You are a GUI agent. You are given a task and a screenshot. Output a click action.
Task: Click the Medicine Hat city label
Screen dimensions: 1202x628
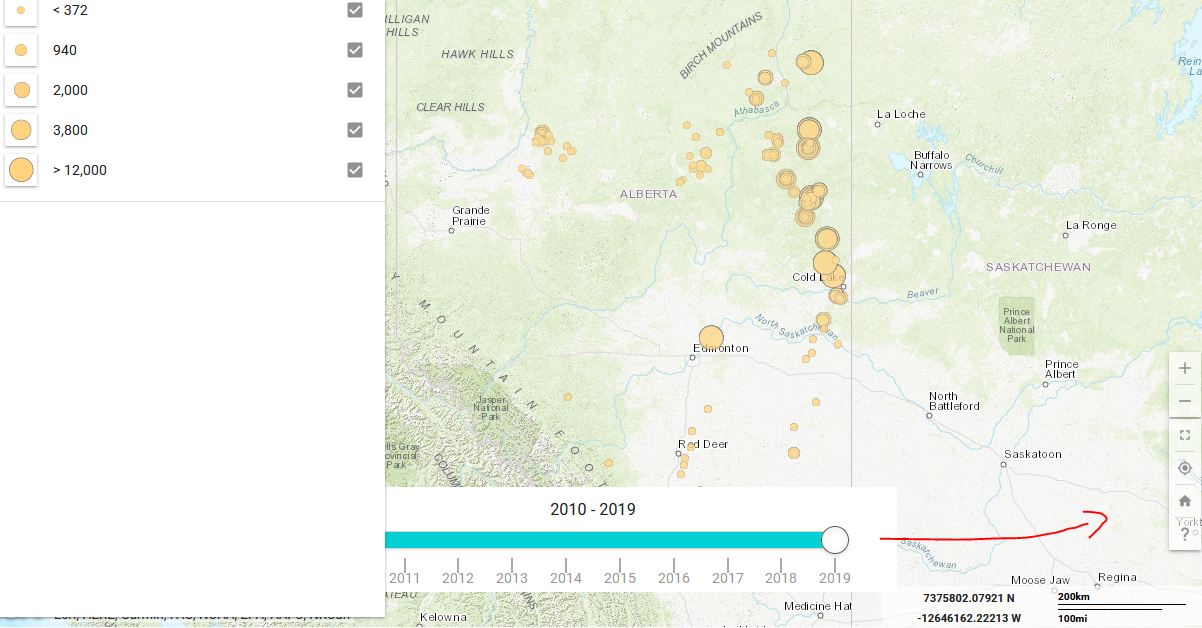[x=818, y=606]
